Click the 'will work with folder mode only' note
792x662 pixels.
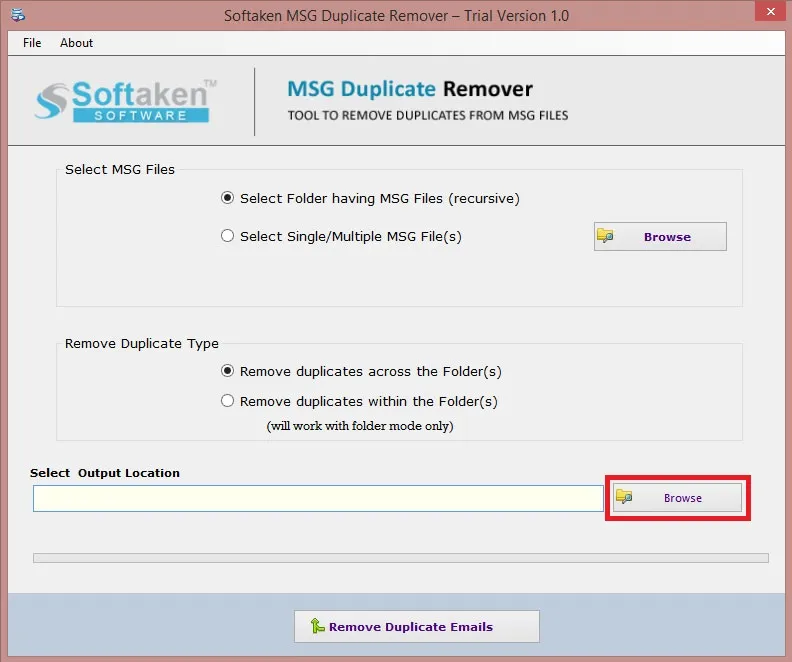click(360, 426)
